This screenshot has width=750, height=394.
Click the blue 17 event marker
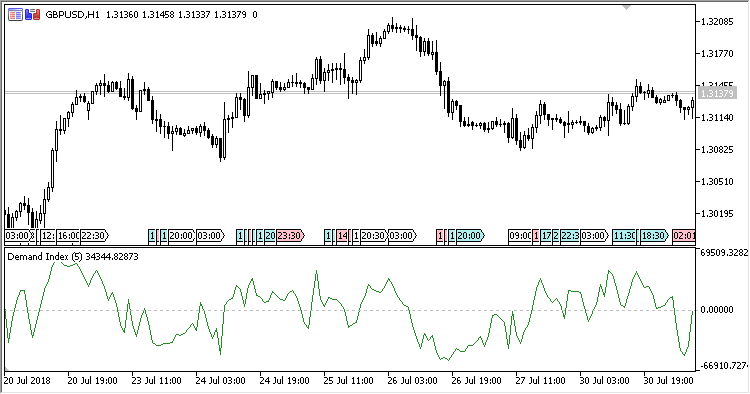coord(546,236)
